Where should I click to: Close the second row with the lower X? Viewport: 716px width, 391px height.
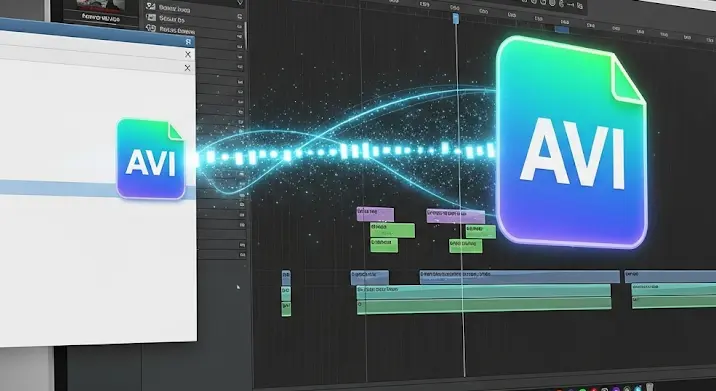click(x=187, y=68)
